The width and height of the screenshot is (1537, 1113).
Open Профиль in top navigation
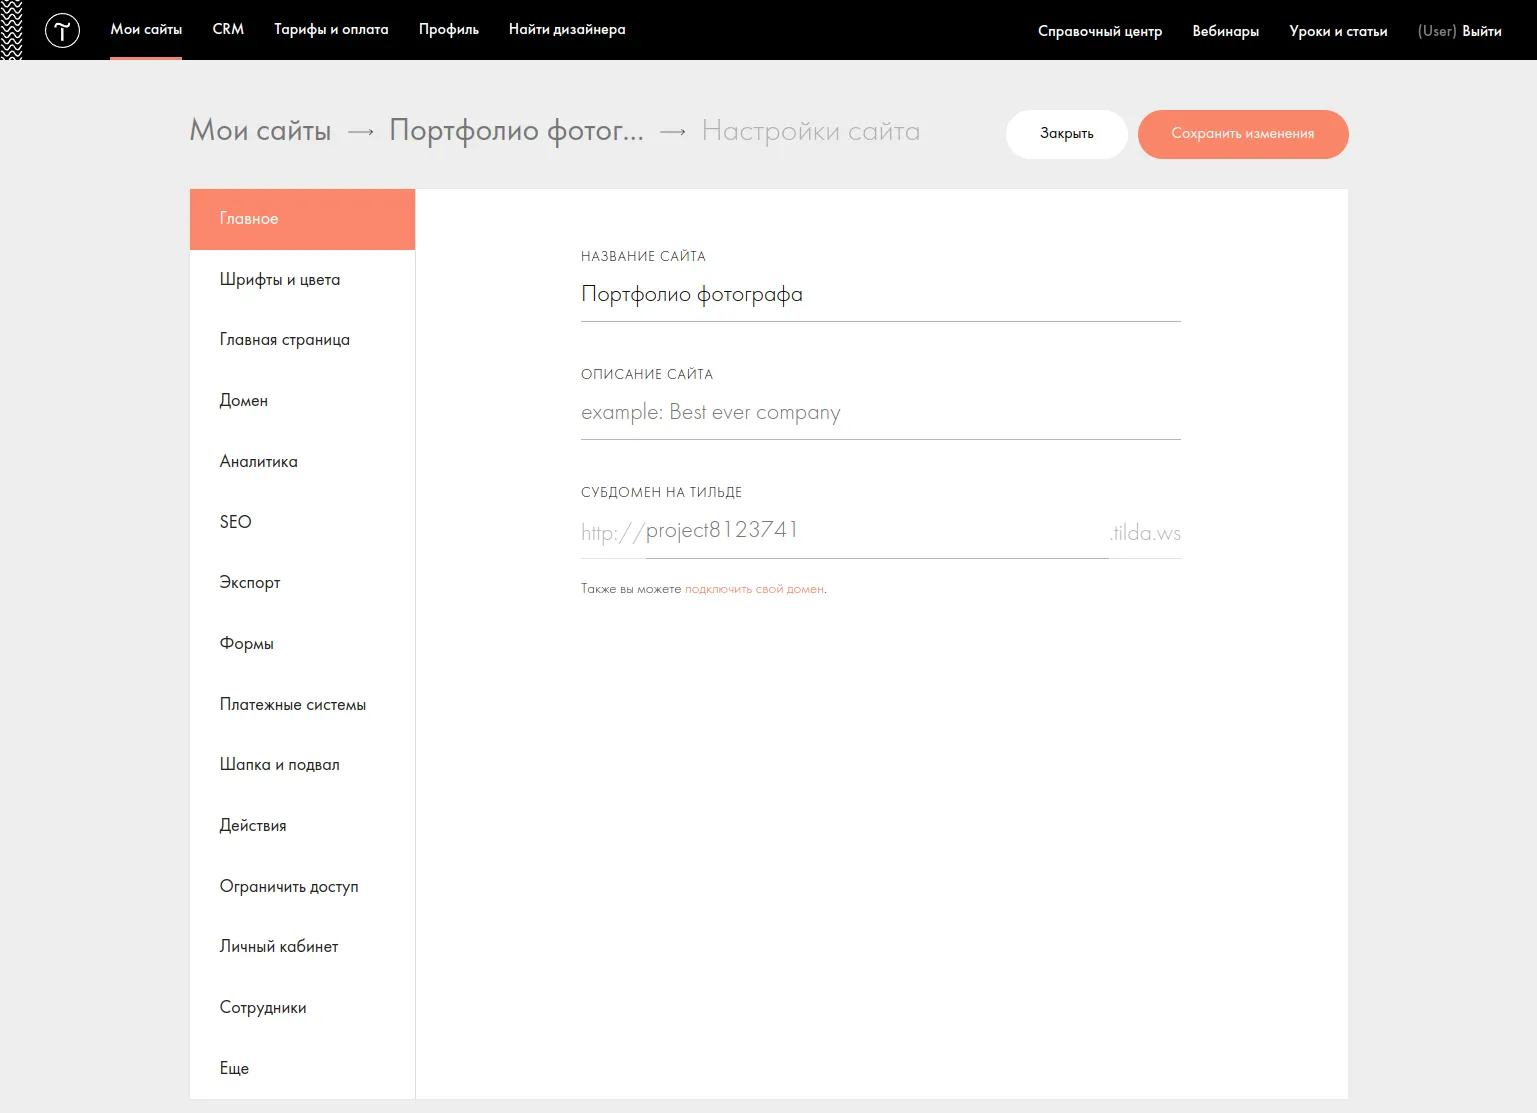point(448,29)
